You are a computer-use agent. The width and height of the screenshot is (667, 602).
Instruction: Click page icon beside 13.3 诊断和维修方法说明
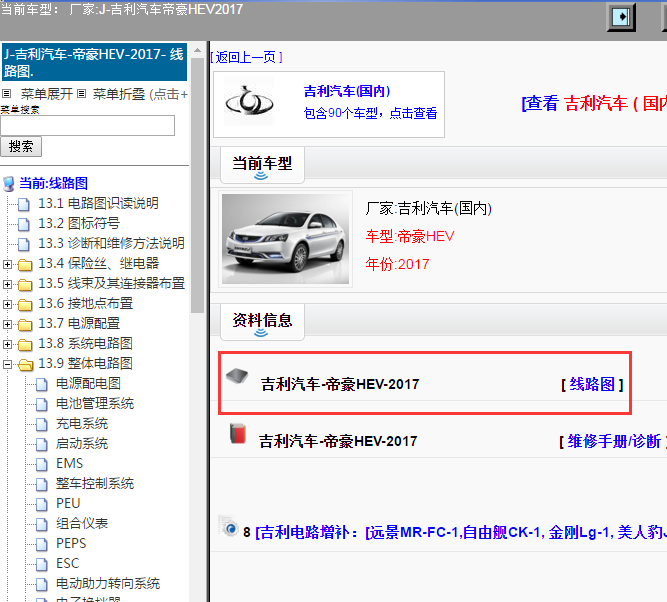pyautogui.click(x=24, y=244)
